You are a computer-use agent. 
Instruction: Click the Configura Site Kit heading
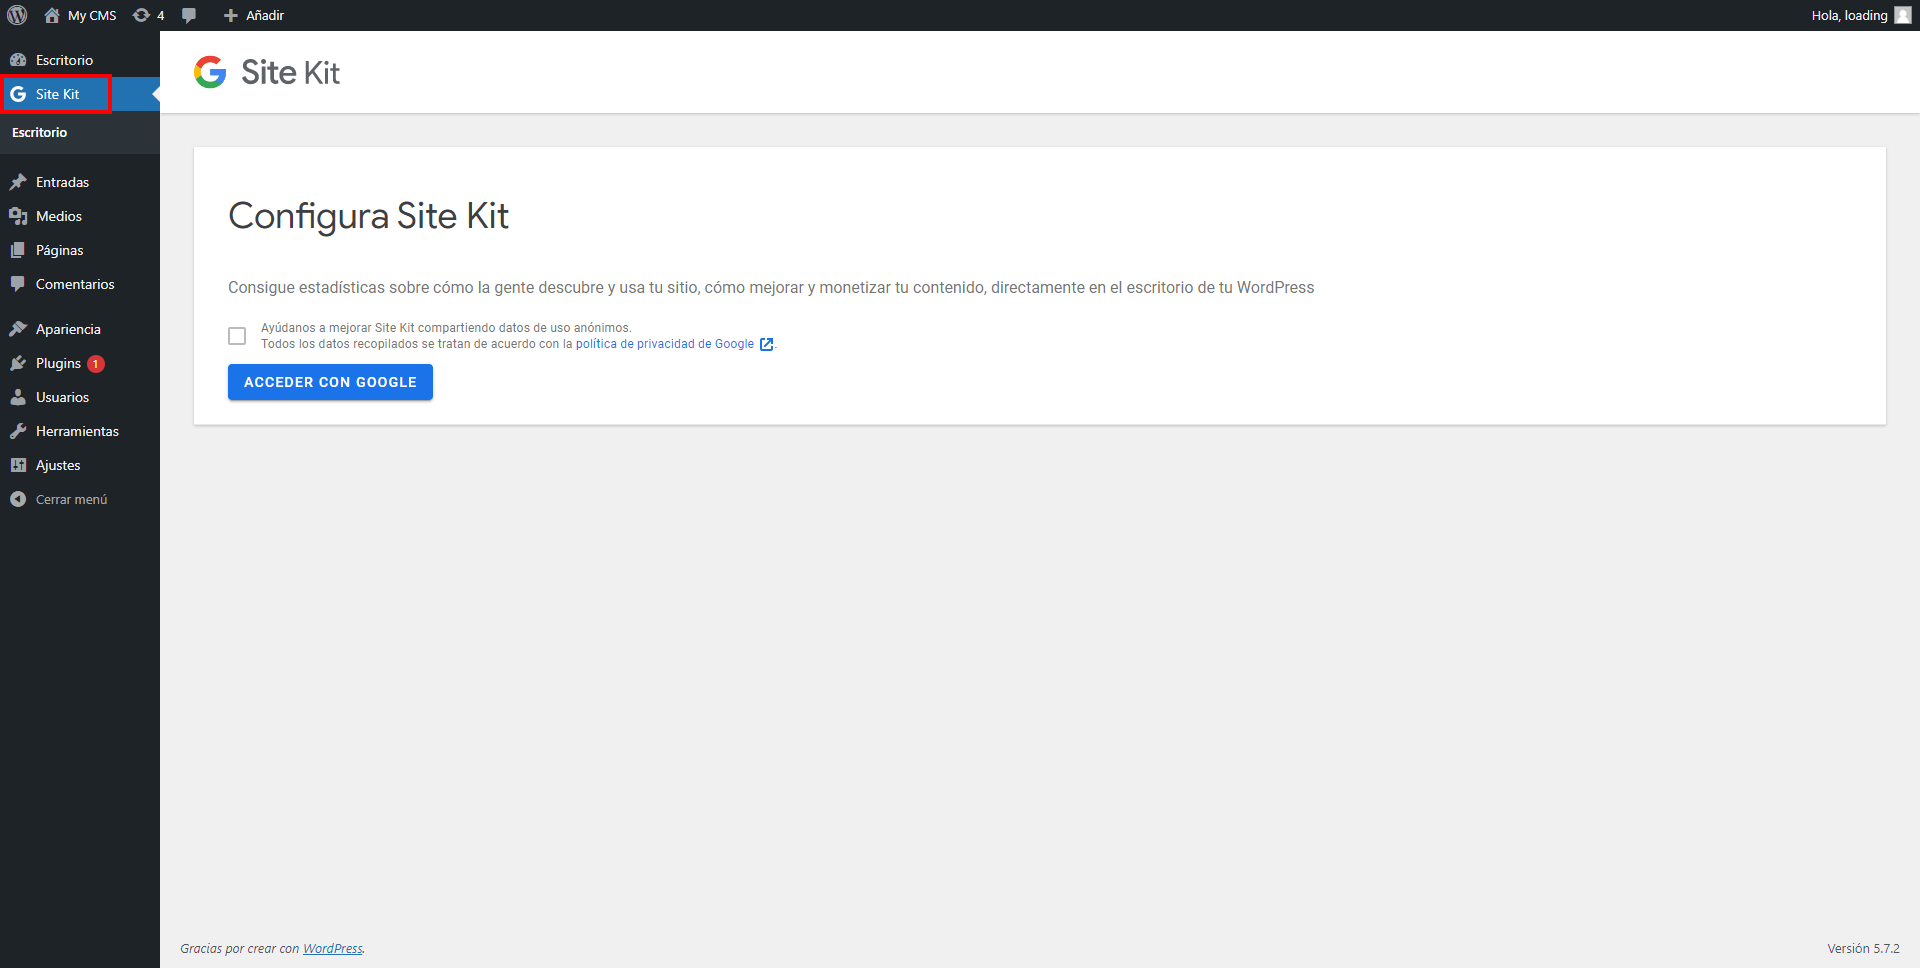click(368, 216)
